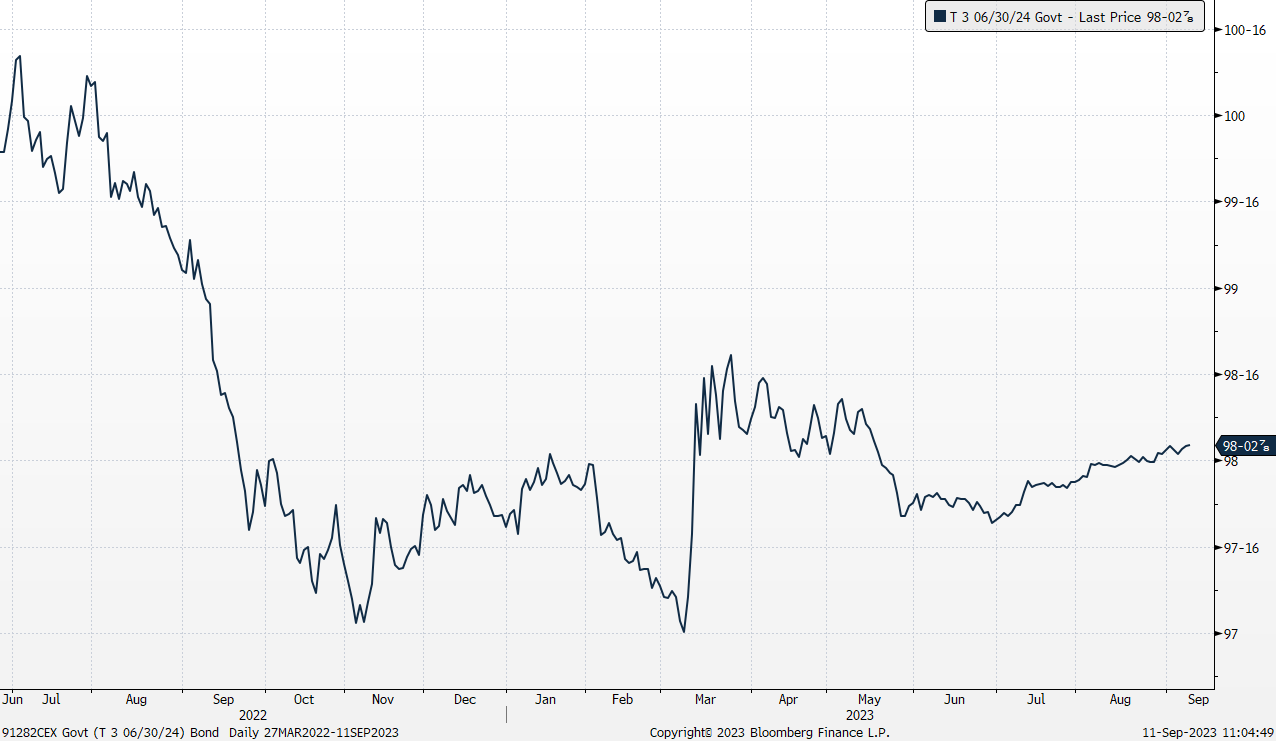Select the Mar month label on the date axis

[706, 700]
